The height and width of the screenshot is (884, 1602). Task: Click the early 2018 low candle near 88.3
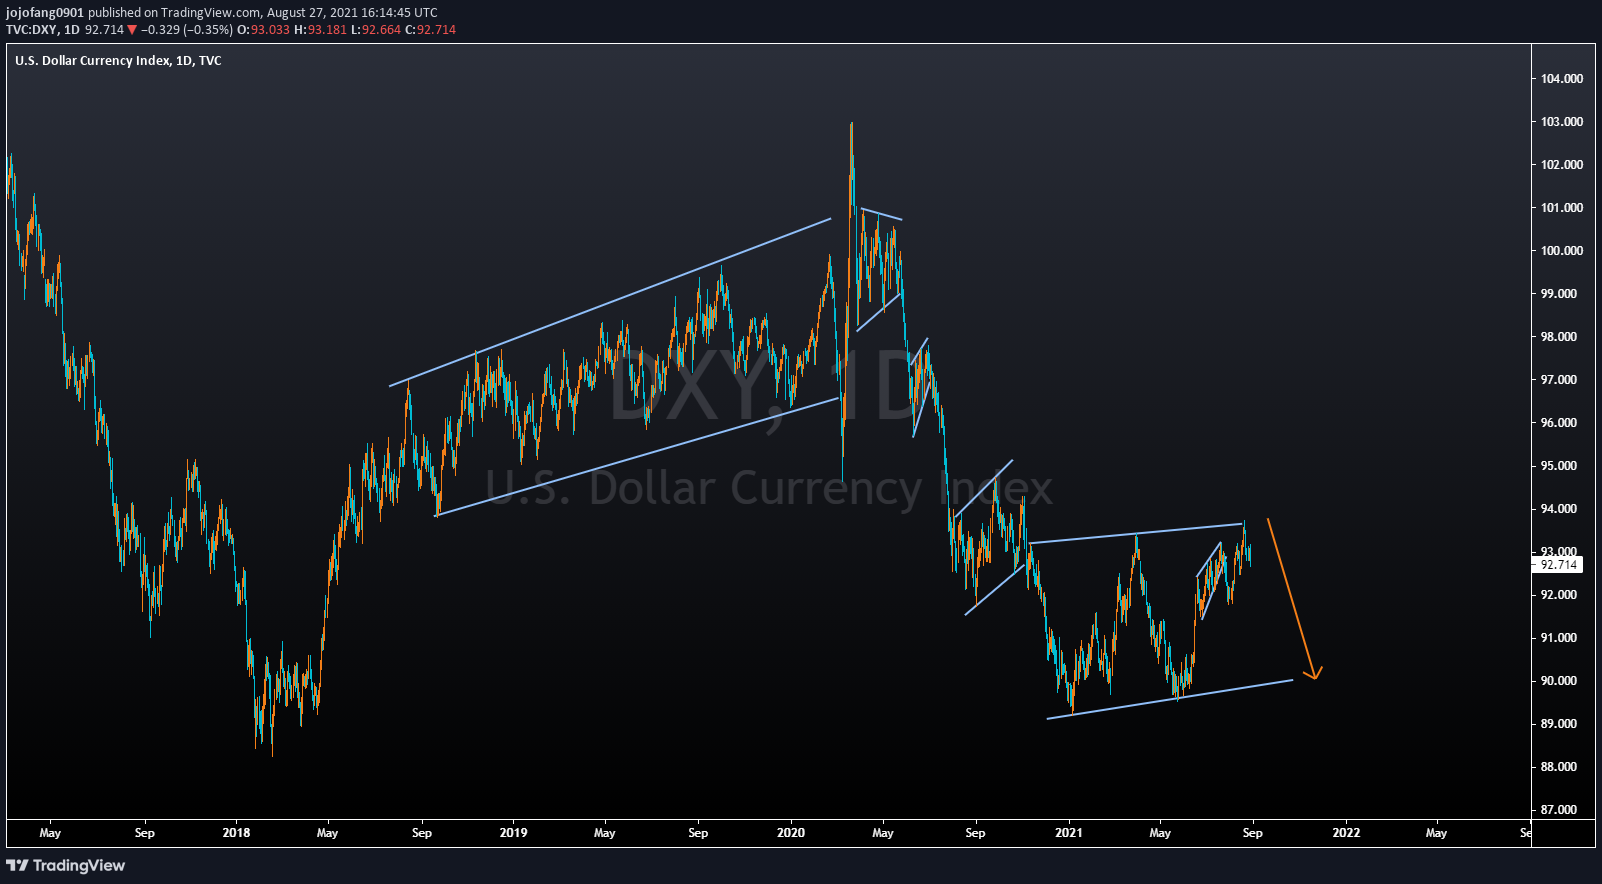[x=272, y=735]
